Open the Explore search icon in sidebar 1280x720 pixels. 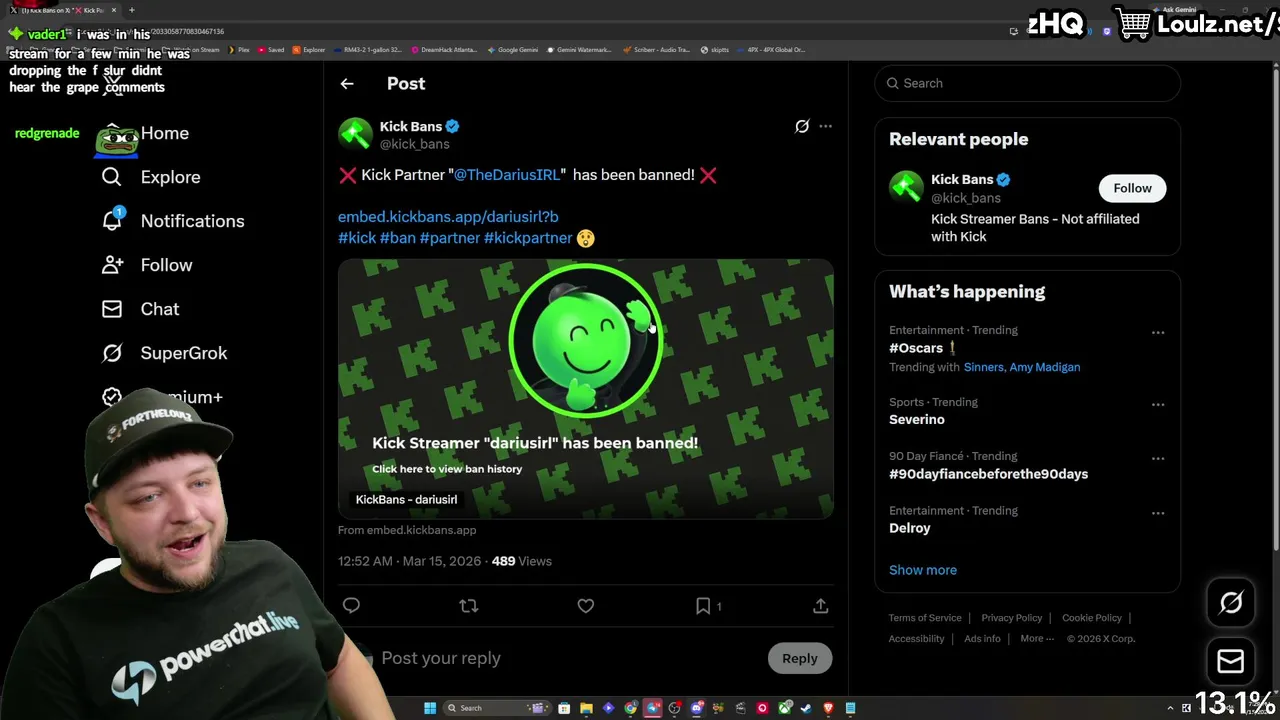click(112, 177)
